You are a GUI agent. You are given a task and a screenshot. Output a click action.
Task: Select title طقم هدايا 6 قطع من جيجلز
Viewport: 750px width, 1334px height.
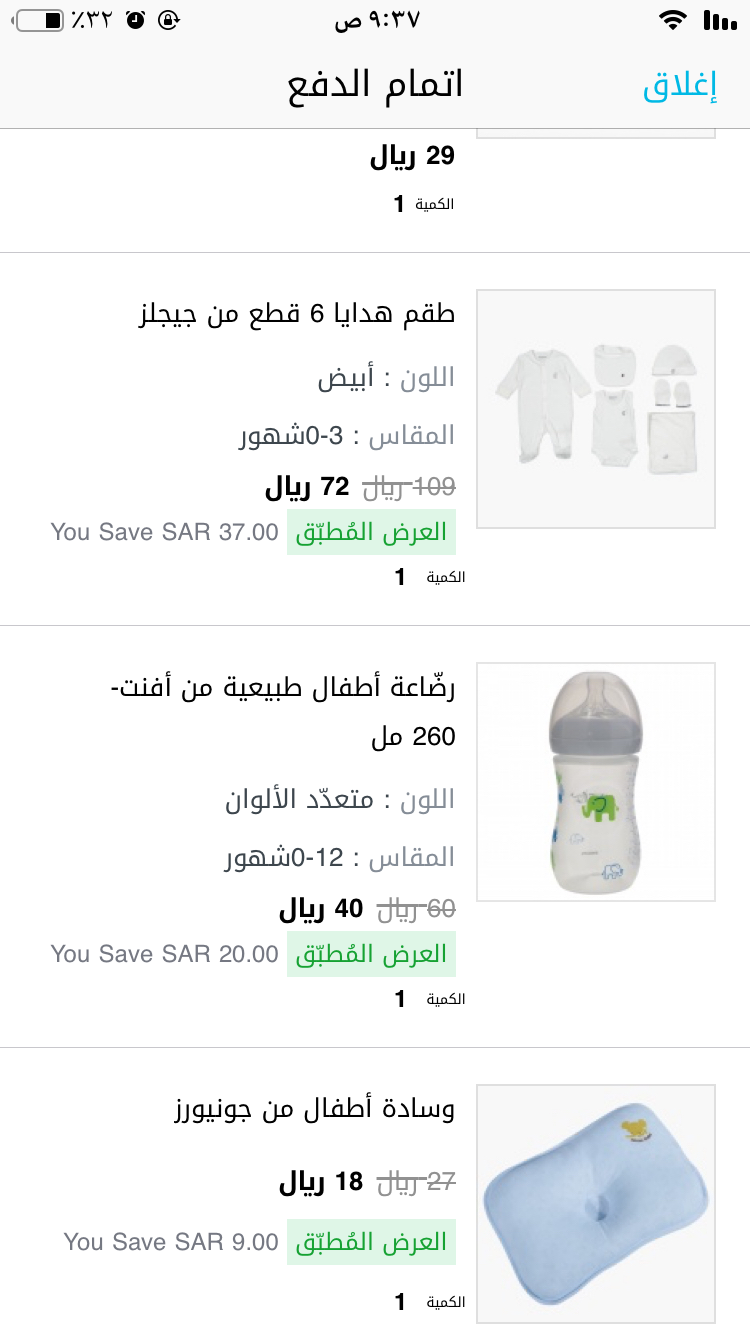[296, 314]
